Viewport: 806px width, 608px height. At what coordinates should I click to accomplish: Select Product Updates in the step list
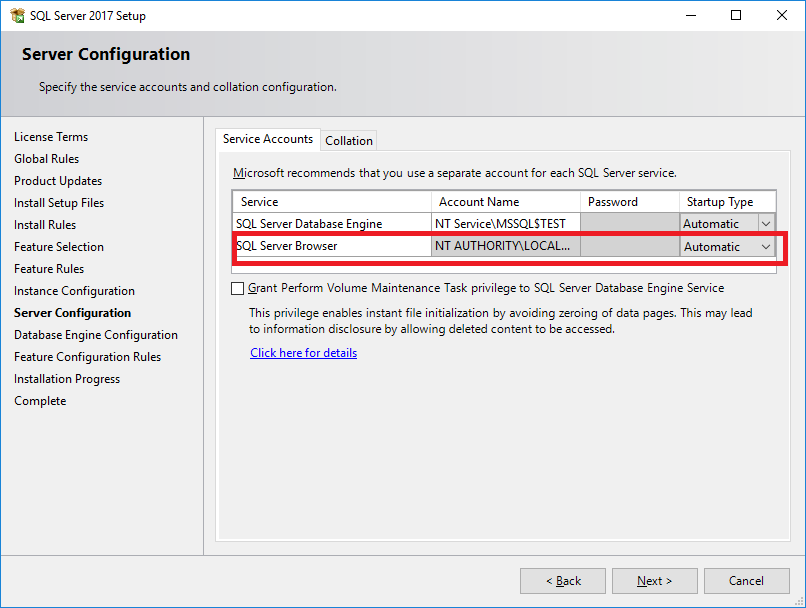pyautogui.click(x=58, y=181)
